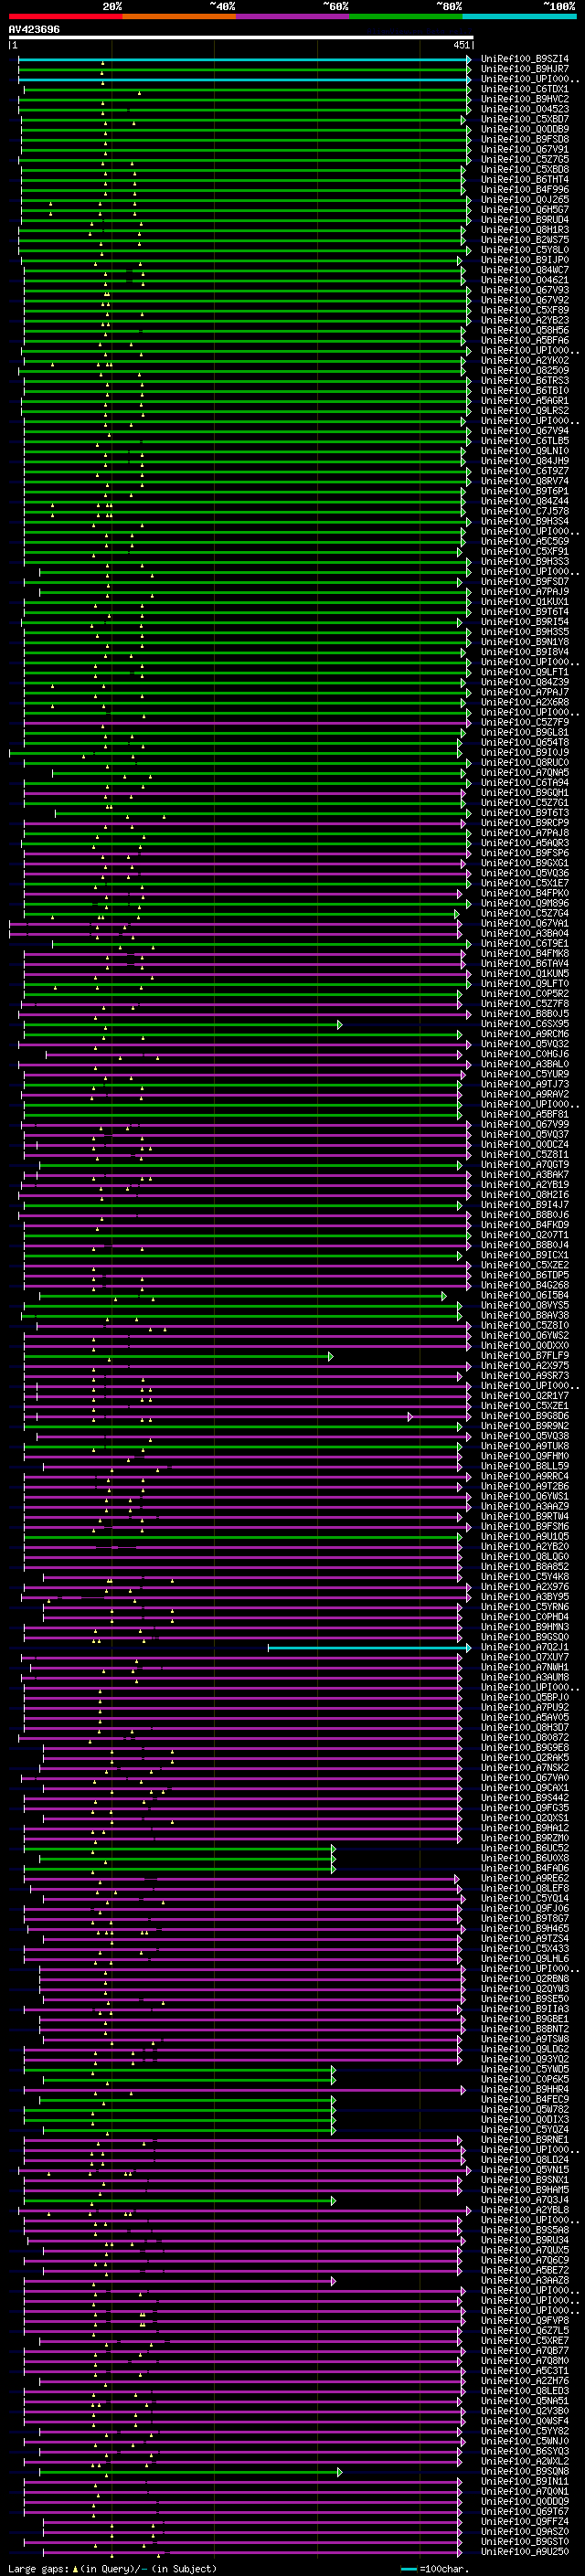Viewport: 585px width, 2576px height.
Task: Select the UniRef100_Q67V91 label
Action: click(525, 150)
